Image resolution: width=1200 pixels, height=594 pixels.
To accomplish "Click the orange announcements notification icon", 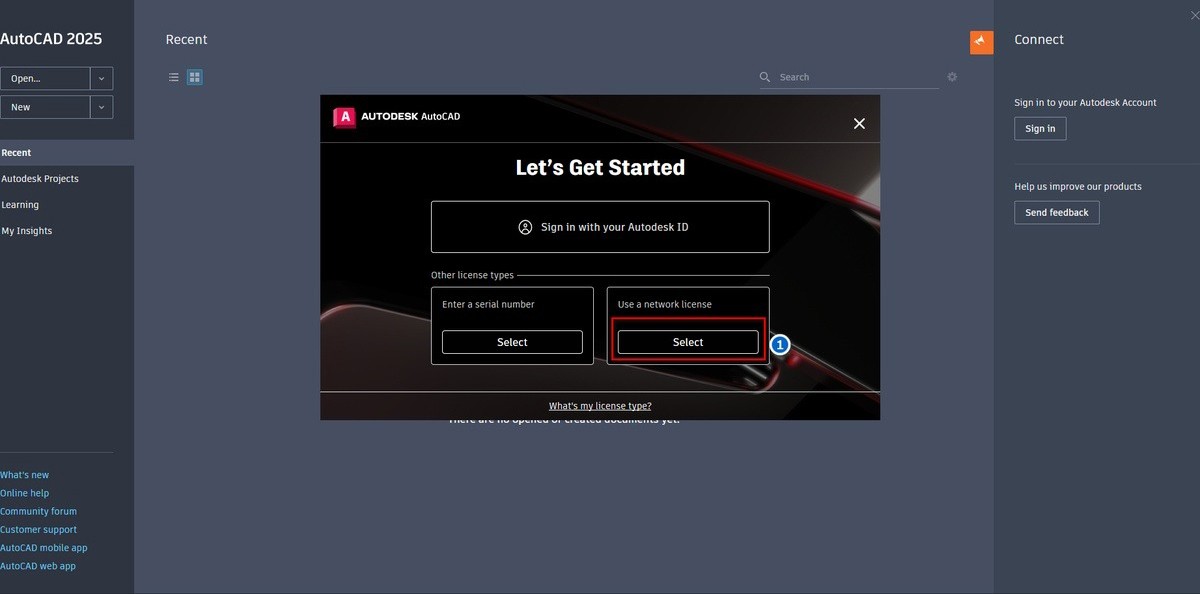I will pos(981,42).
